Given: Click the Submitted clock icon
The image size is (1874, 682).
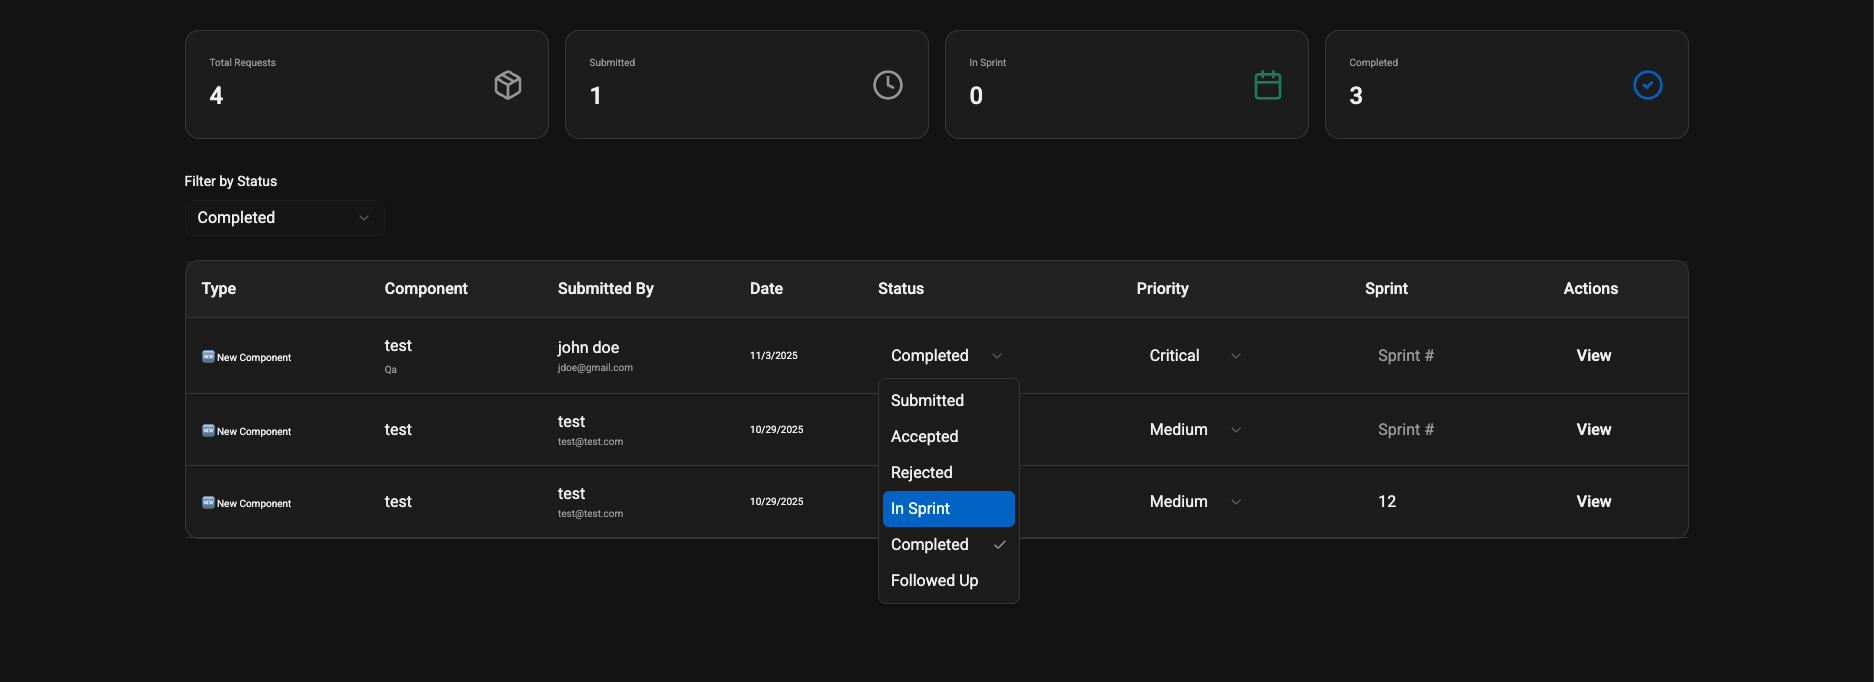Looking at the screenshot, I should pos(888,85).
